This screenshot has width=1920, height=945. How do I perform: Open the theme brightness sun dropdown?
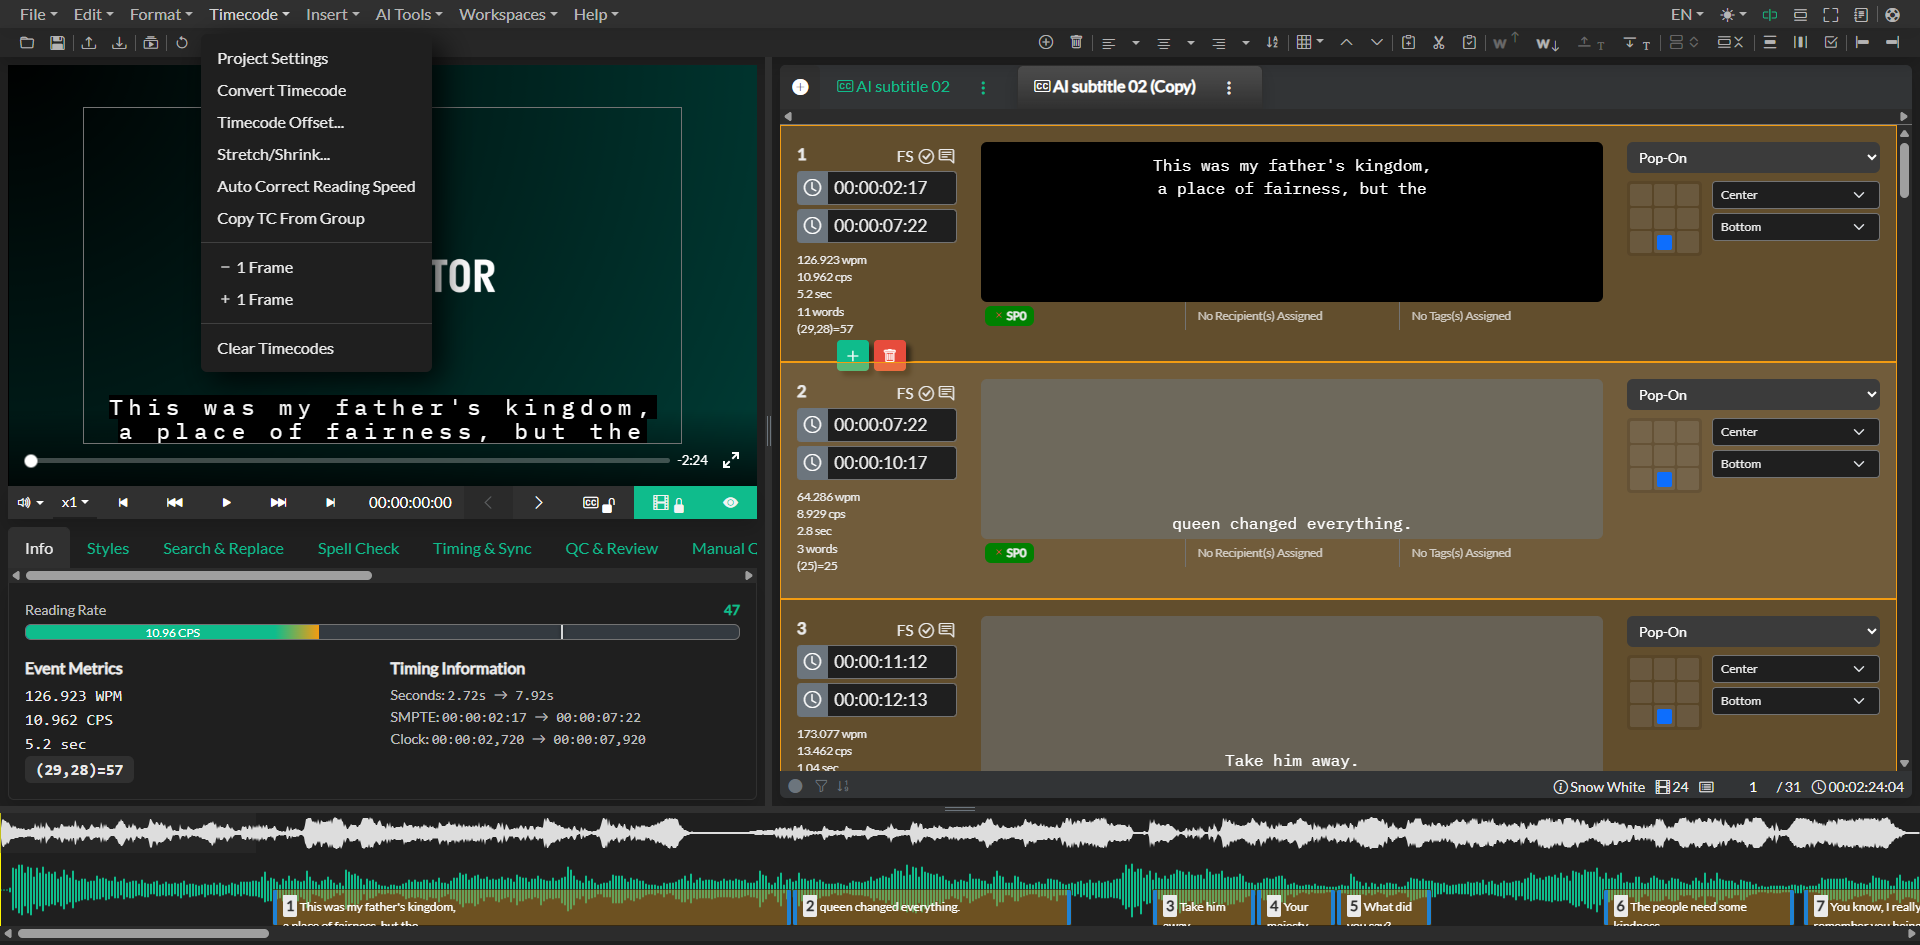pyautogui.click(x=1732, y=15)
